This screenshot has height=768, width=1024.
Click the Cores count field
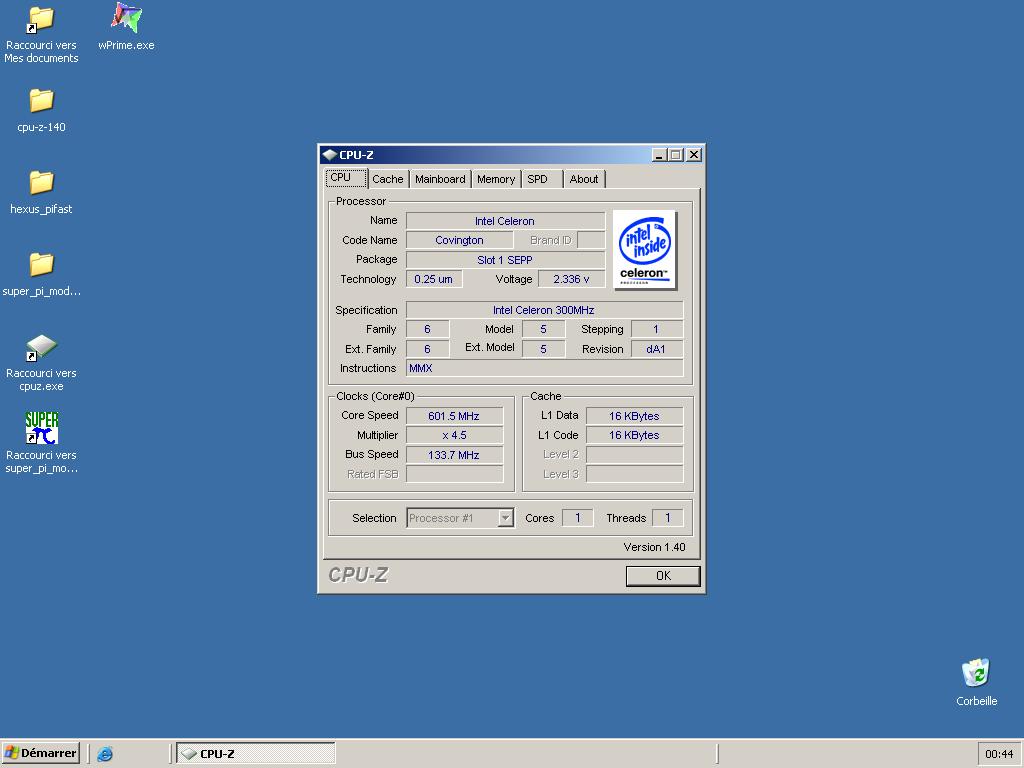pyautogui.click(x=577, y=518)
